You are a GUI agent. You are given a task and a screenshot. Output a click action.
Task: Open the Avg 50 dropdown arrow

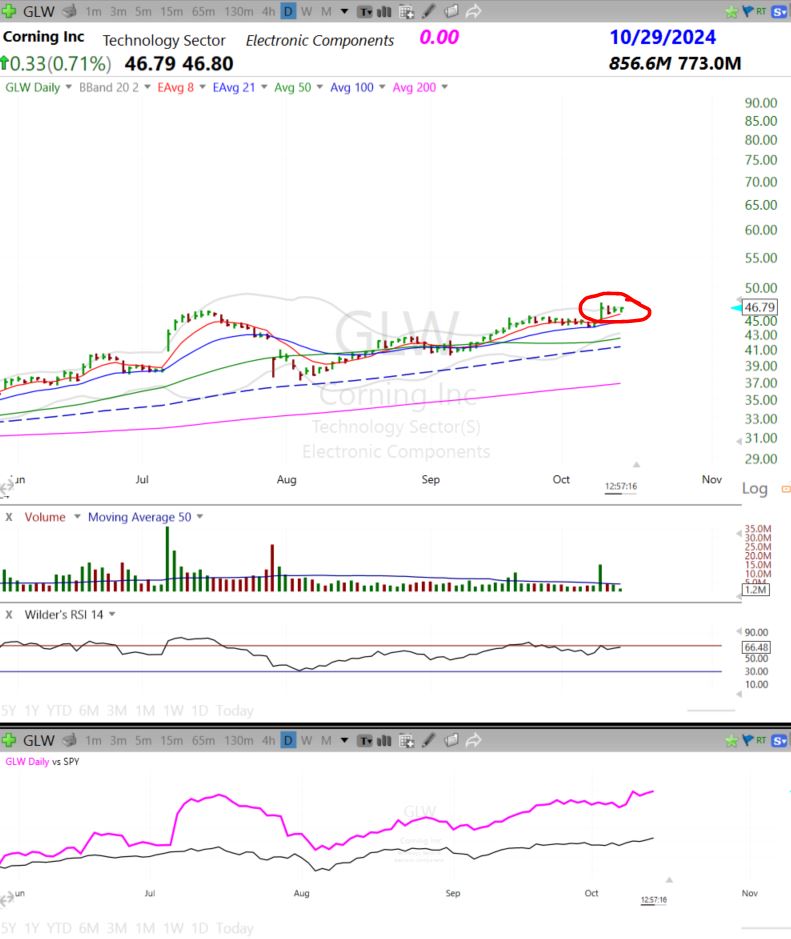coord(320,87)
